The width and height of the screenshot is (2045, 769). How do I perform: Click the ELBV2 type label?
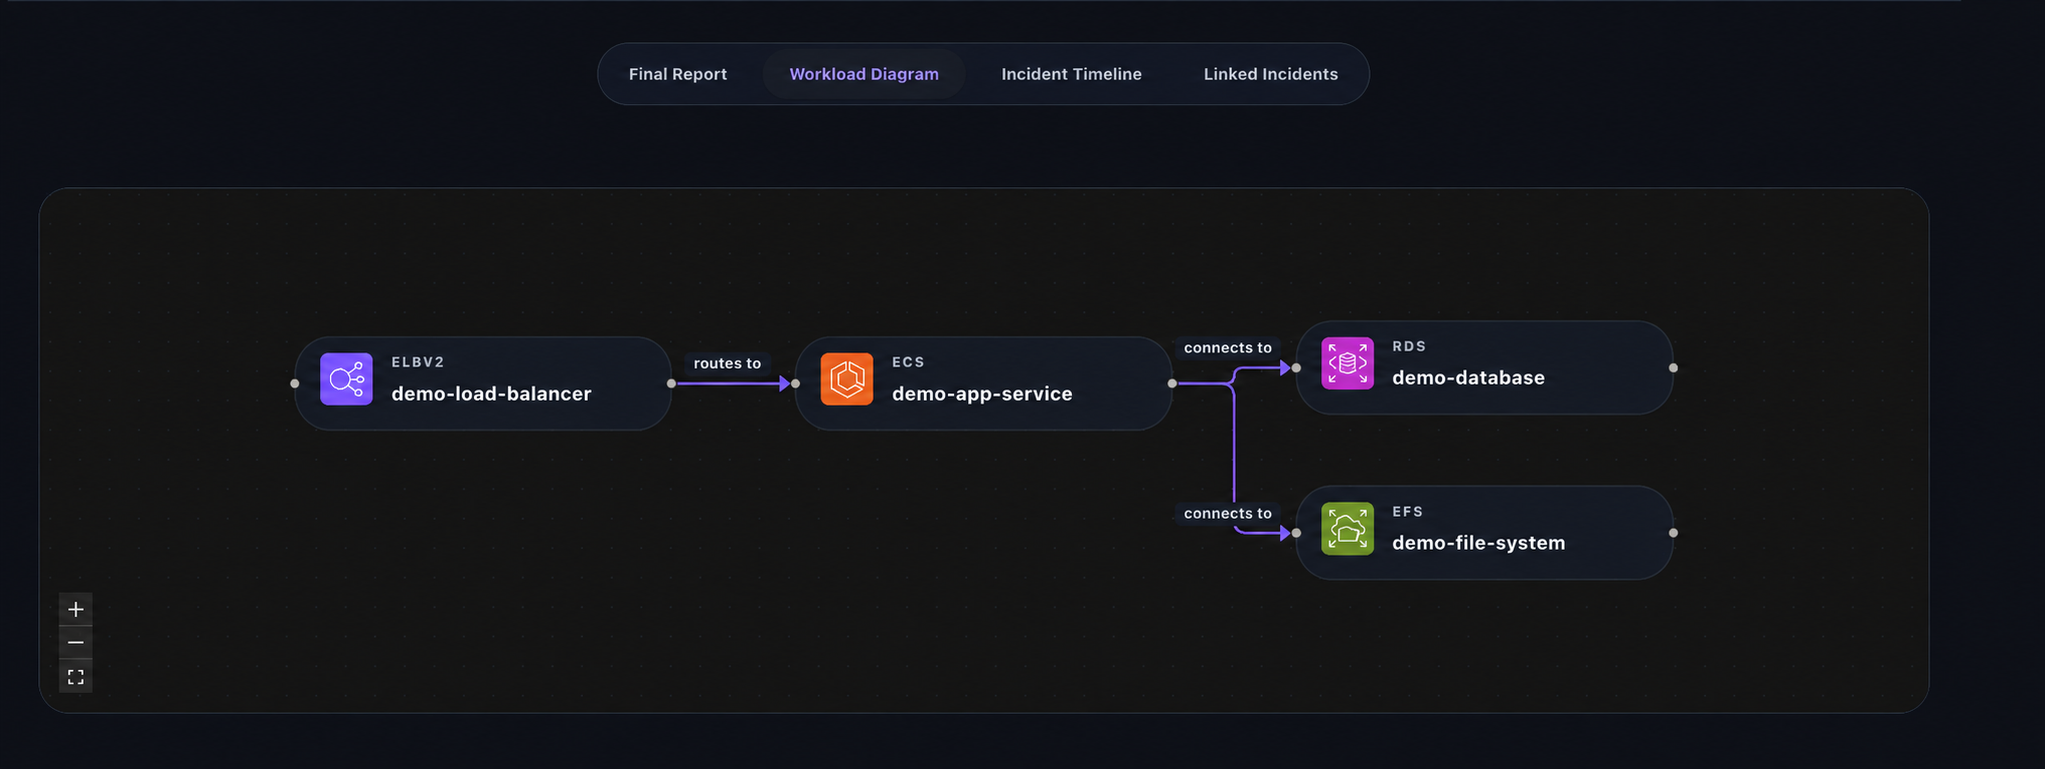418,362
